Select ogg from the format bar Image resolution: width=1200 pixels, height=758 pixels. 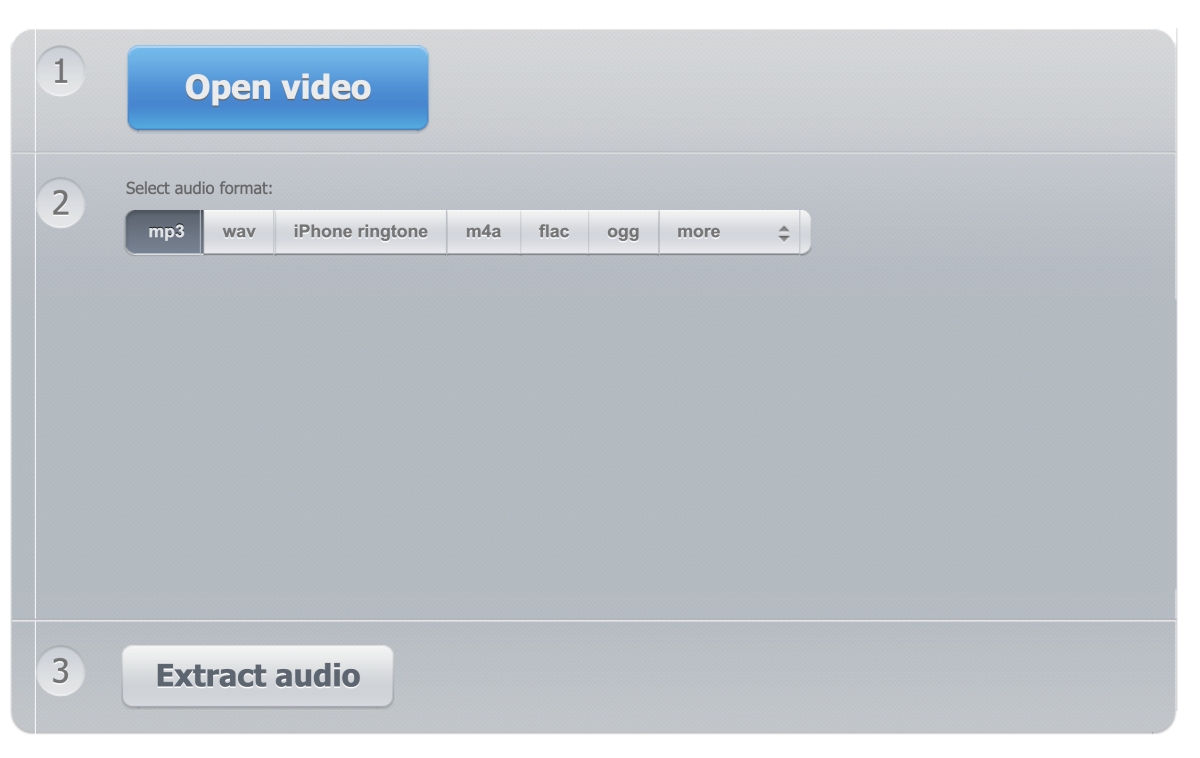(x=623, y=232)
